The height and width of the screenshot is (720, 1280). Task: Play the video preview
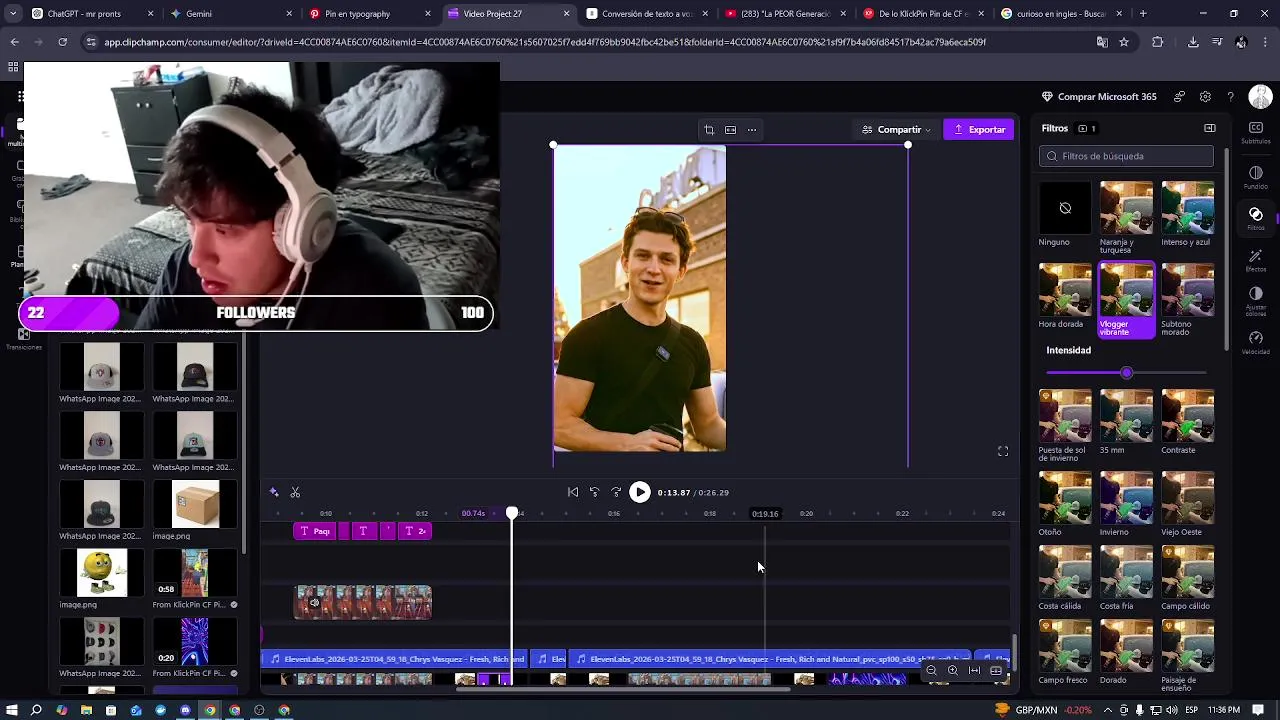pyautogui.click(x=640, y=492)
